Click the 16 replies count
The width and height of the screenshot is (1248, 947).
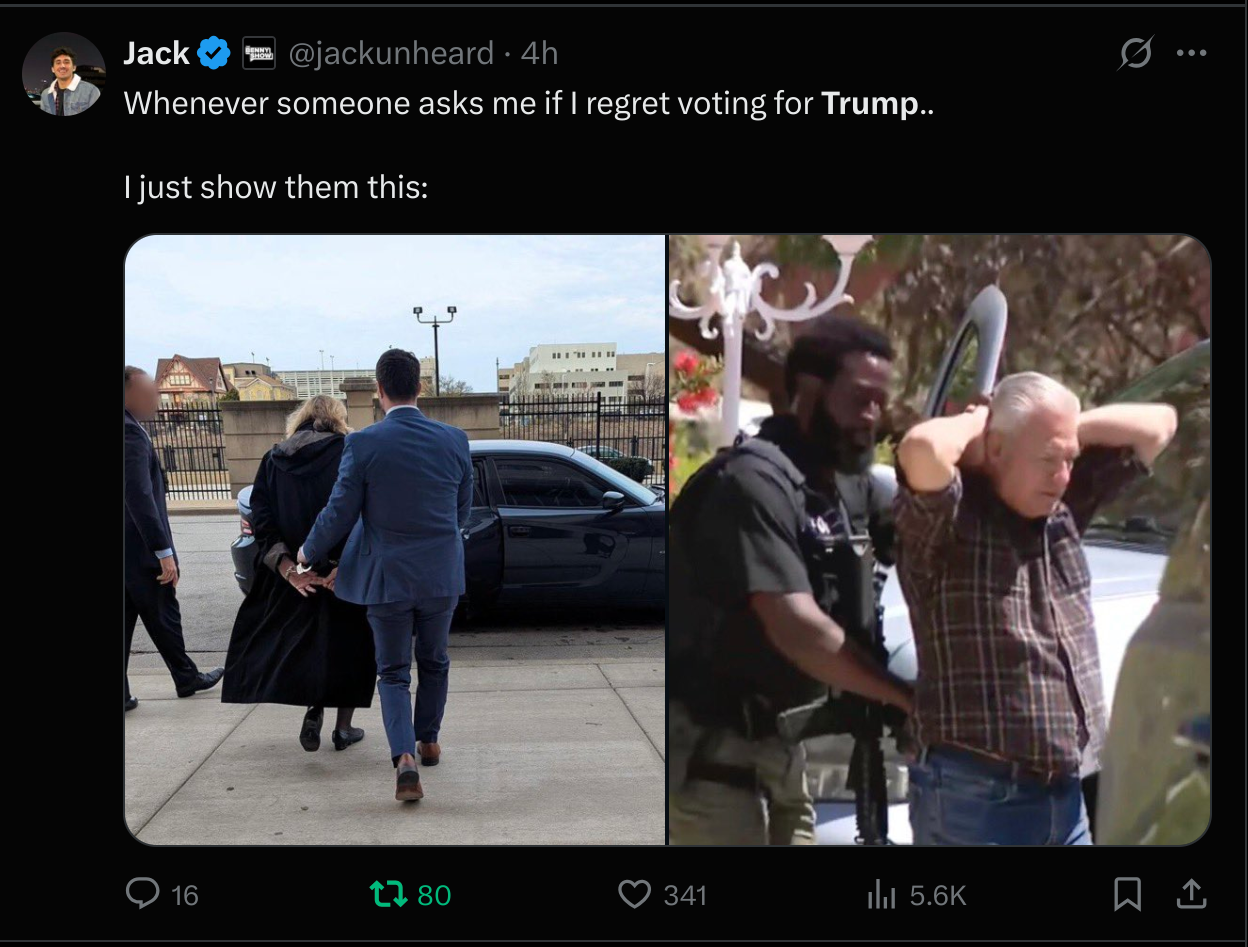click(184, 894)
